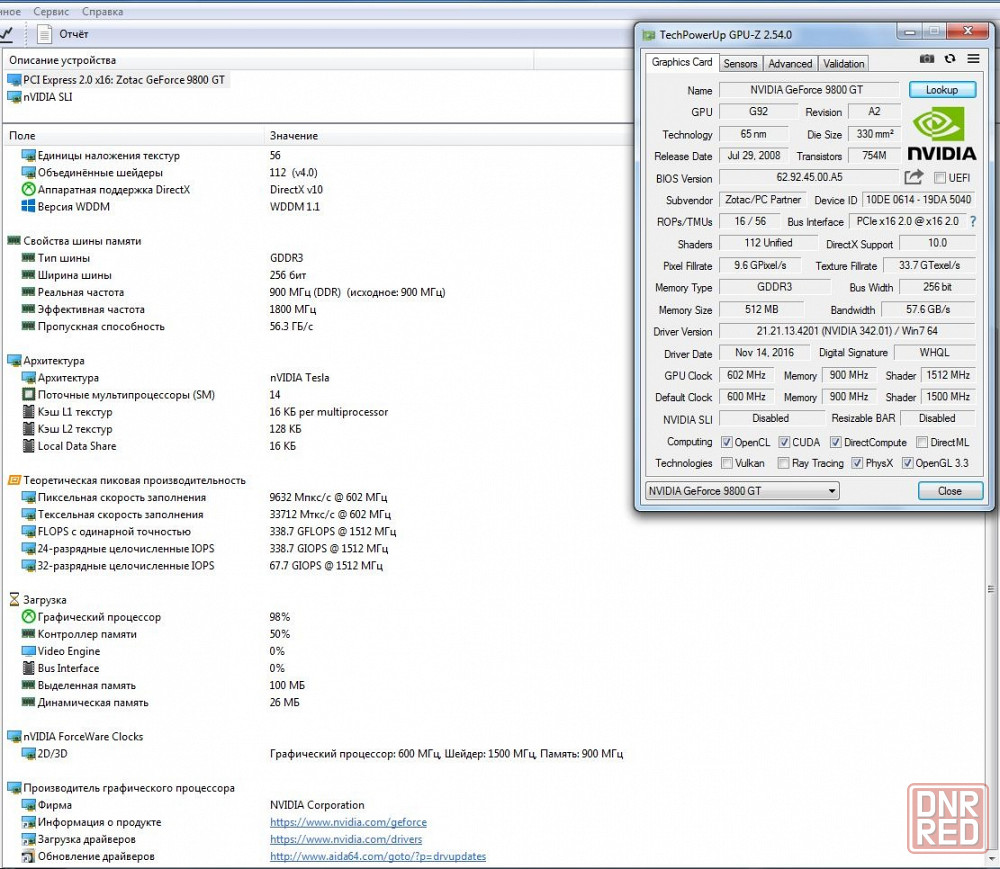This screenshot has width=1000, height=869.
Task: Click the memory icon beside Свойства шины памяти
Action: point(14,241)
